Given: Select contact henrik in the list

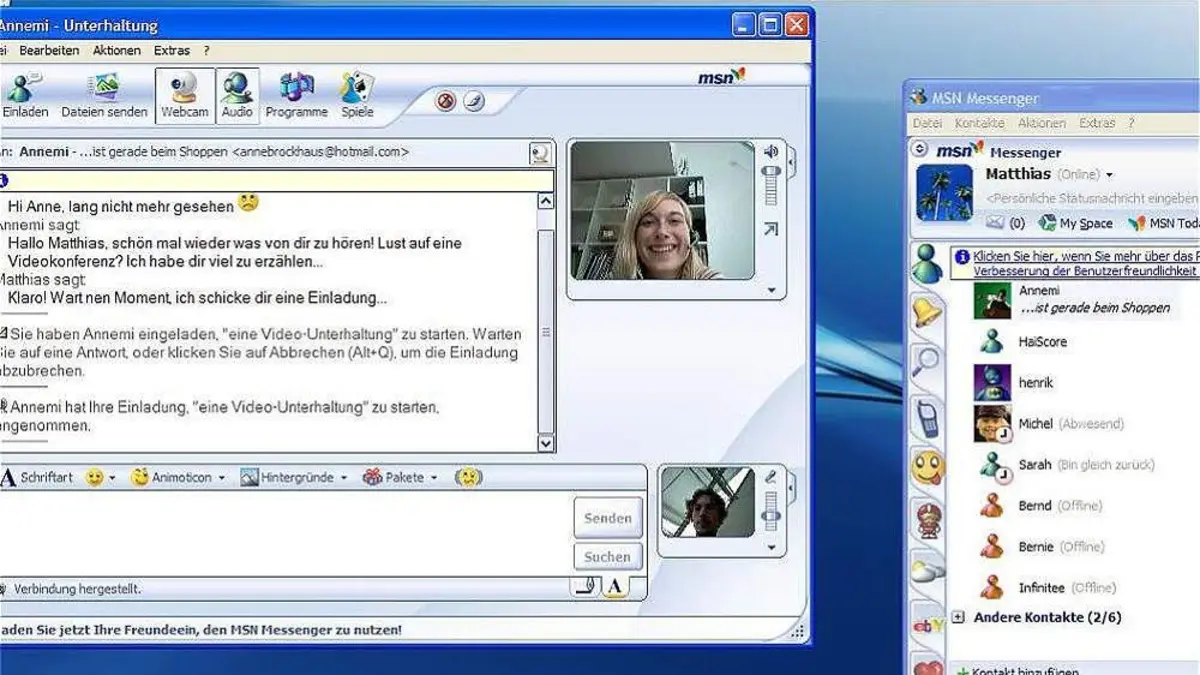Looking at the screenshot, I should click(1035, 383).
